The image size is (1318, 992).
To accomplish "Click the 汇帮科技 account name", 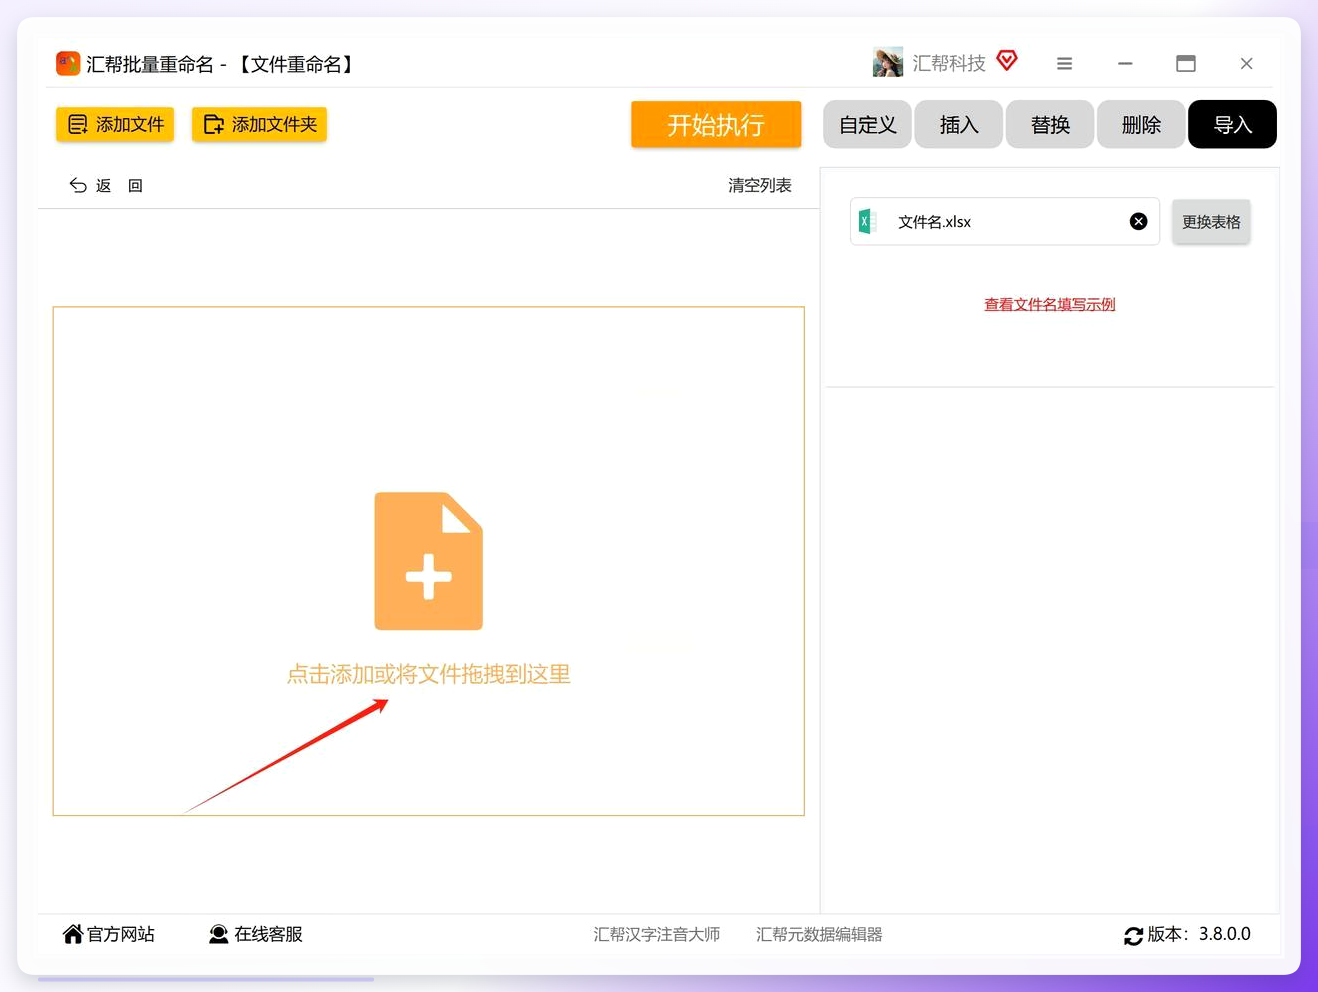I will click(x=949, y=64).
